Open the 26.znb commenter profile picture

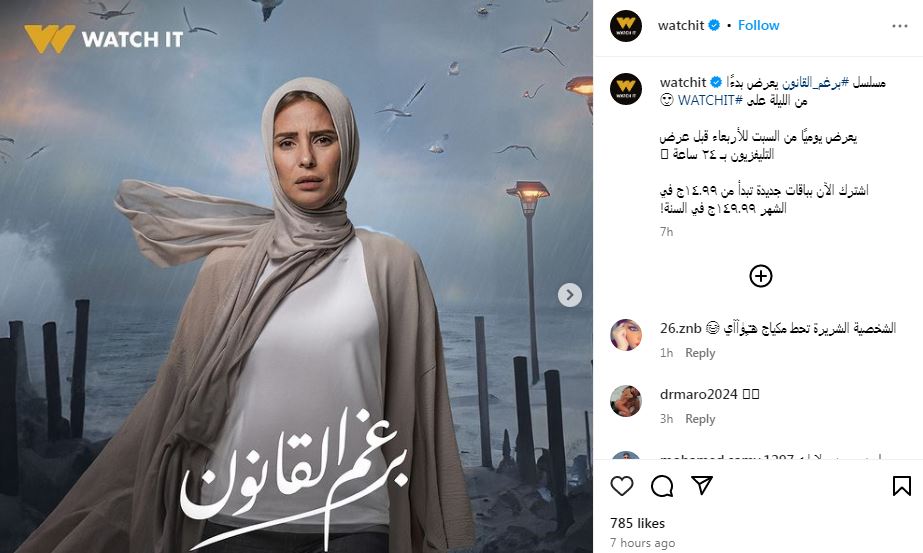coord(626,335)
